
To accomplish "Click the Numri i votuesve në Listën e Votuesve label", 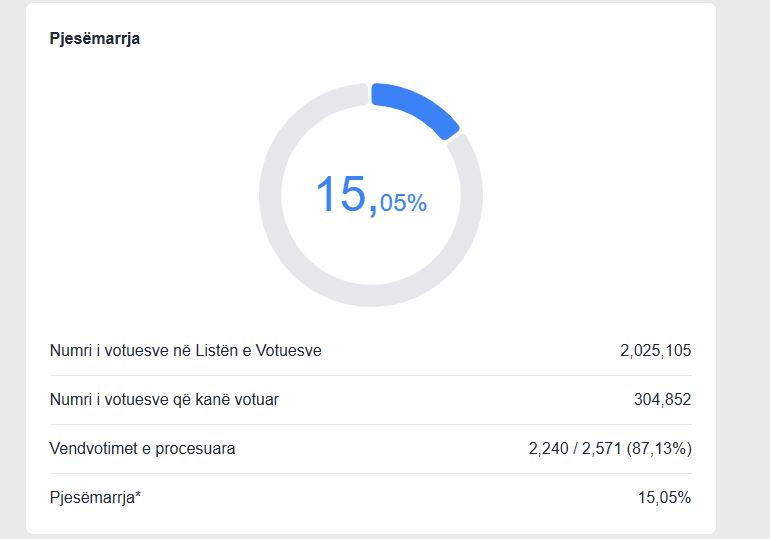I will (185, 351).
